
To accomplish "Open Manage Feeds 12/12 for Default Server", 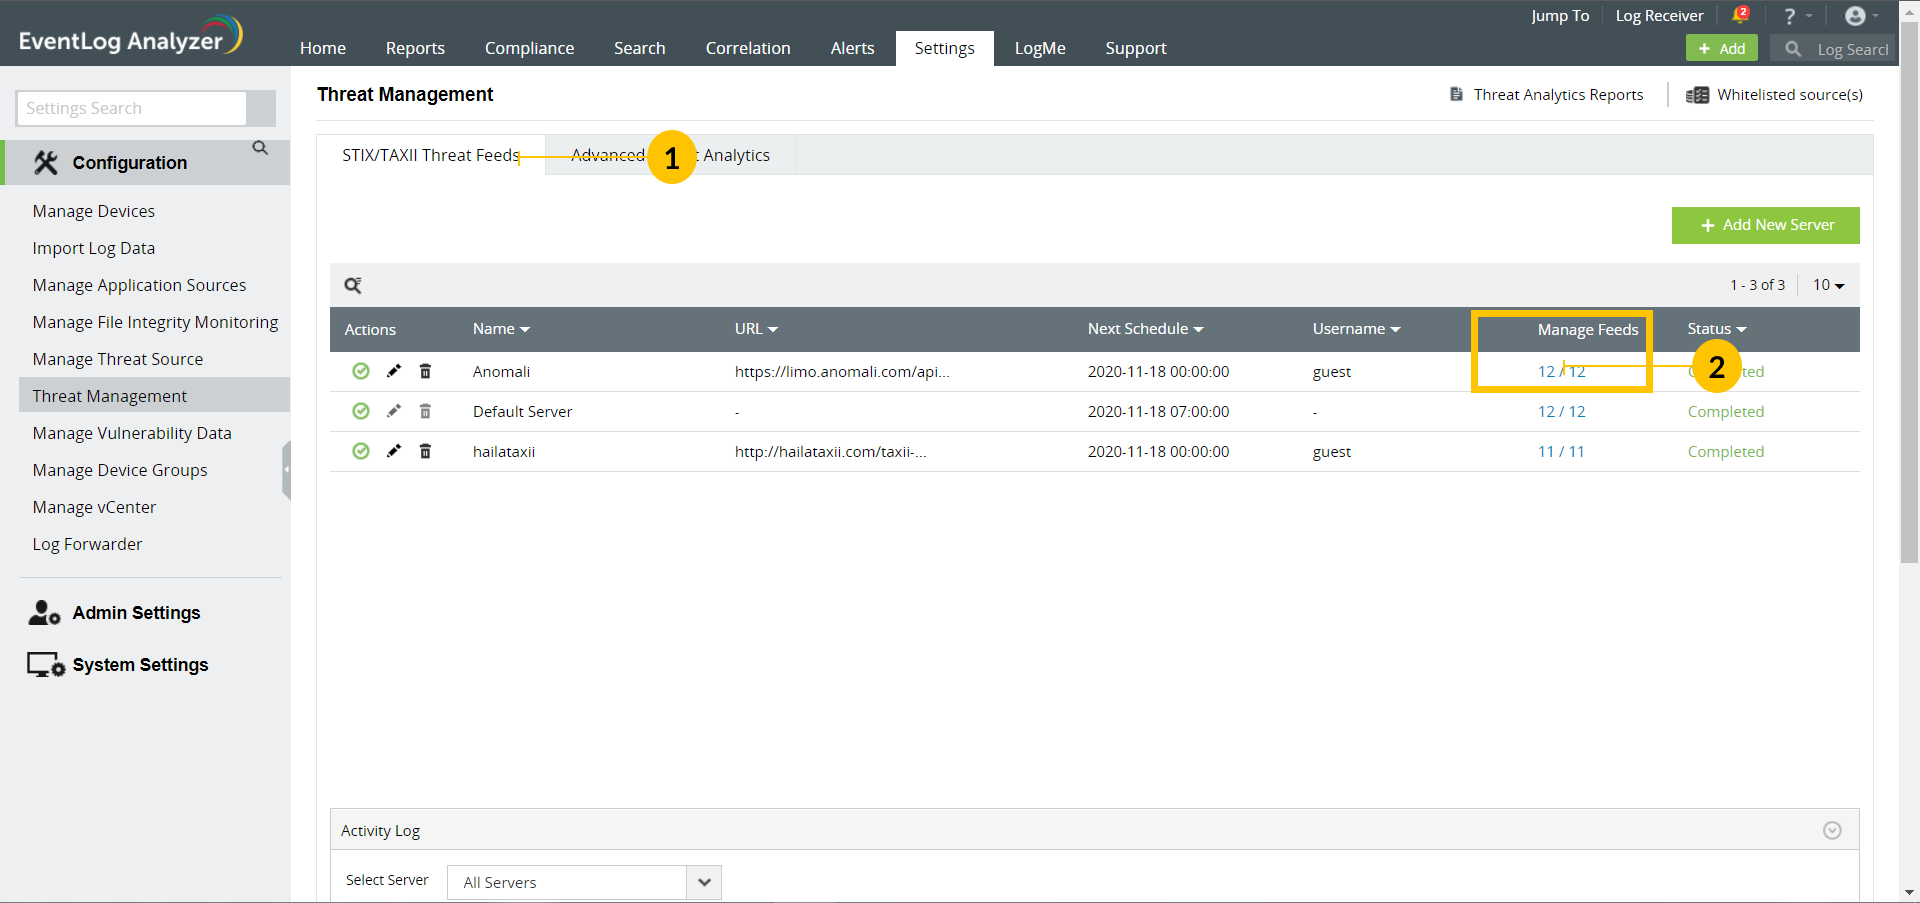I will [x=1561, y=411].
